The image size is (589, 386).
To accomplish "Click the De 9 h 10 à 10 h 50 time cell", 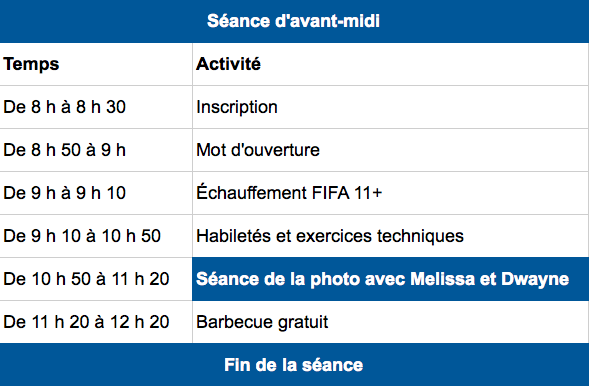I will pos(96,236).
